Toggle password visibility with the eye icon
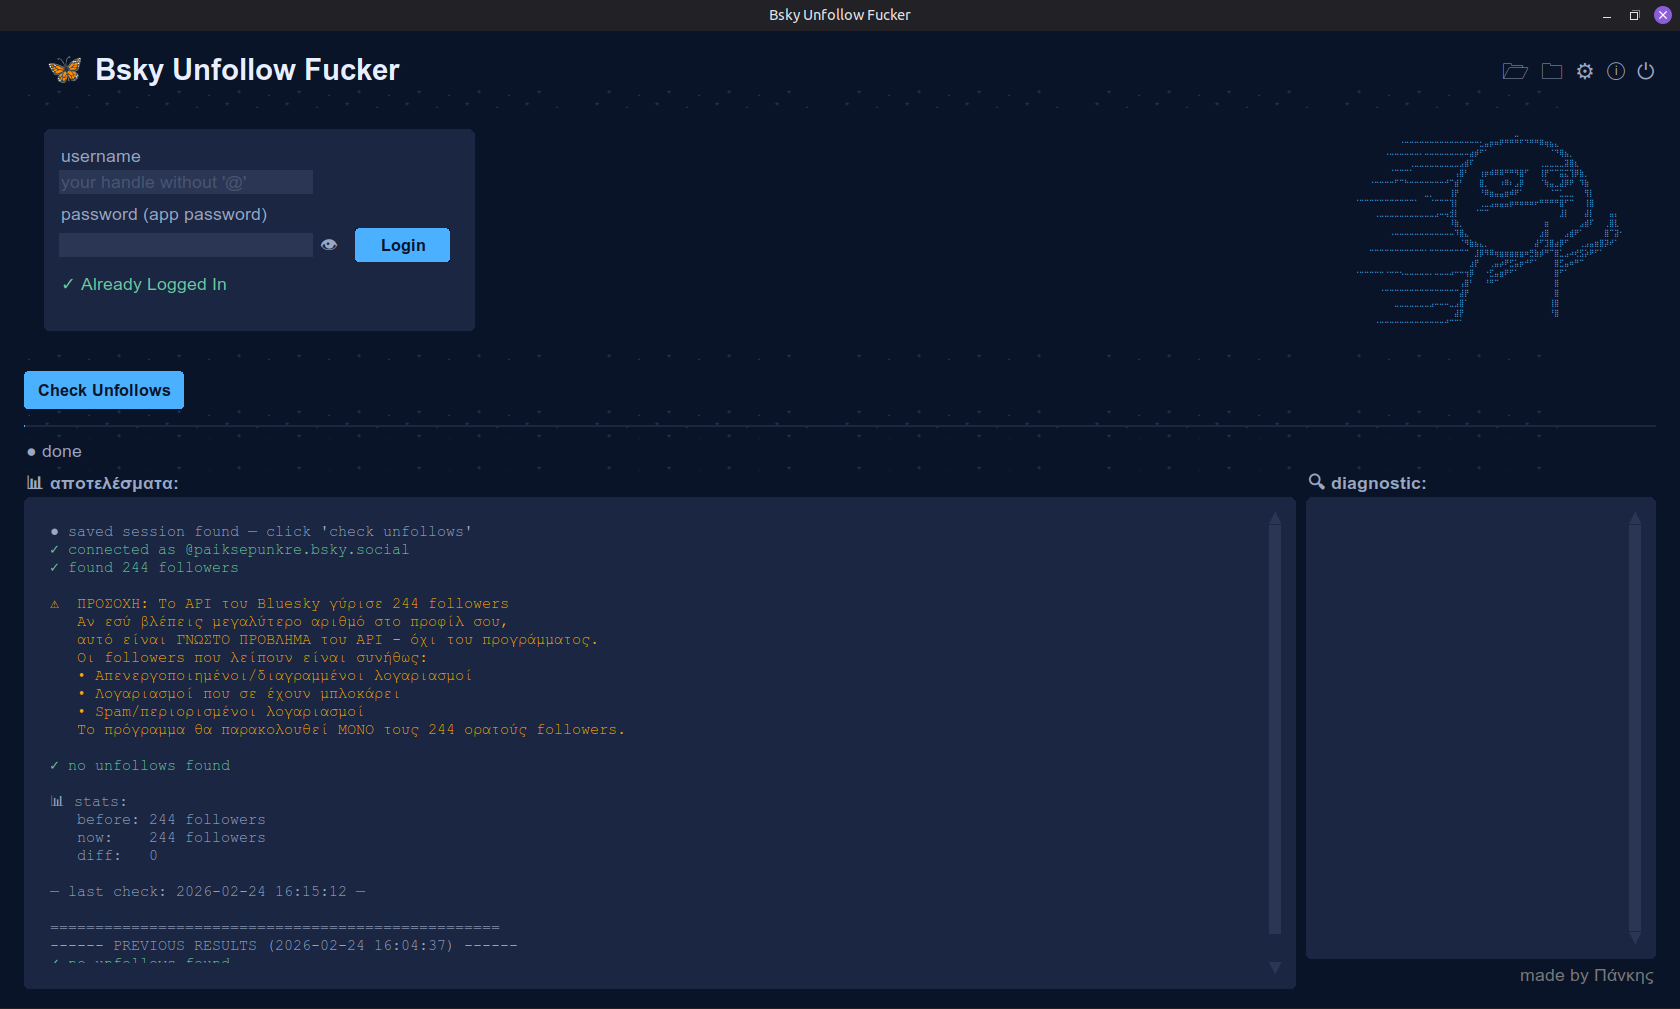The image size is (1680, 1009). [329, 245]
